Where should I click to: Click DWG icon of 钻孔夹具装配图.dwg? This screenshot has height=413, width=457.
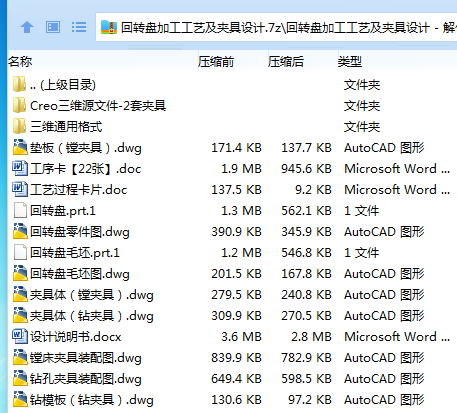(x=20, y=378)
